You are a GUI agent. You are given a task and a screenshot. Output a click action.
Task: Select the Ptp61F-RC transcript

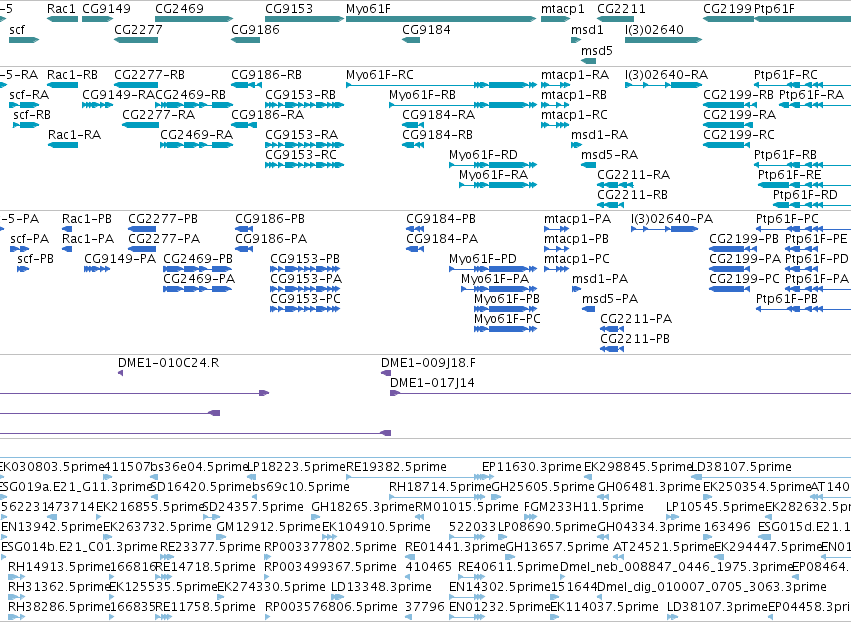[x=802, y=85]
